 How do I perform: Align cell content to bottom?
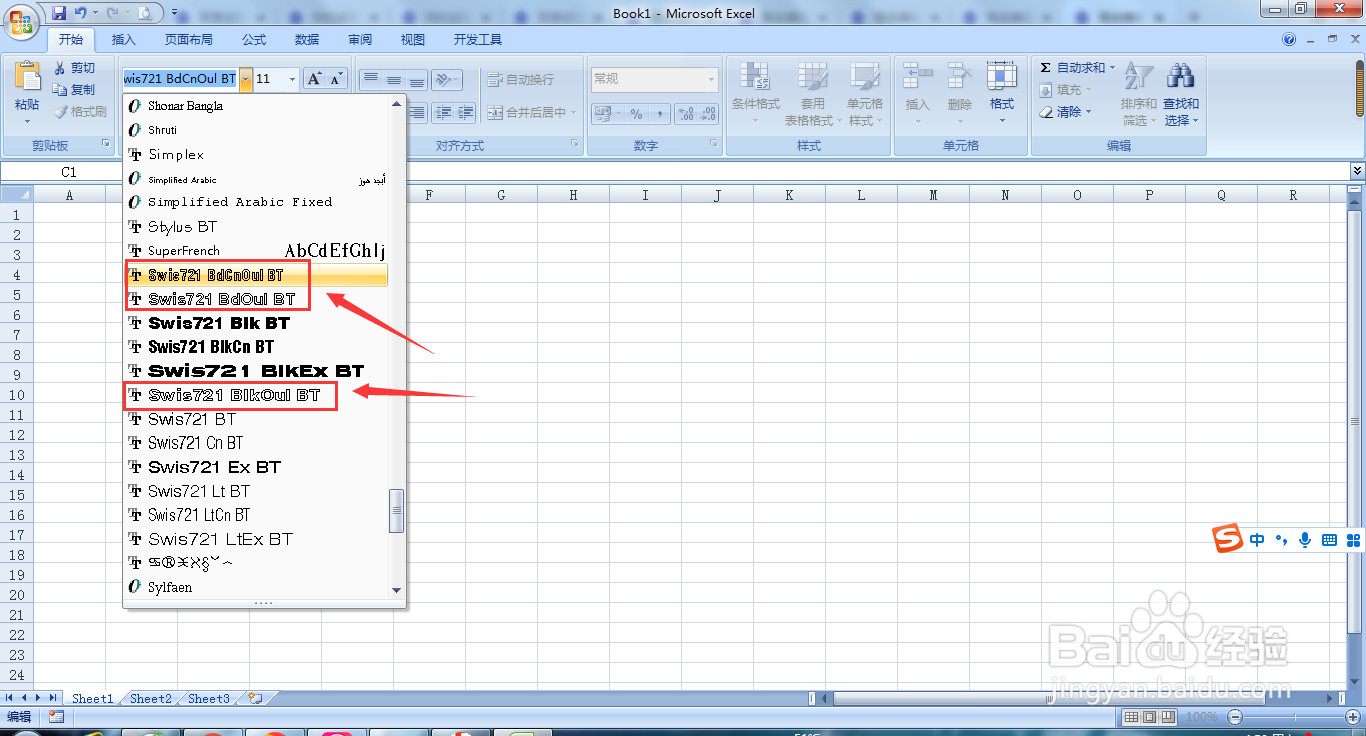coord(417,79)
